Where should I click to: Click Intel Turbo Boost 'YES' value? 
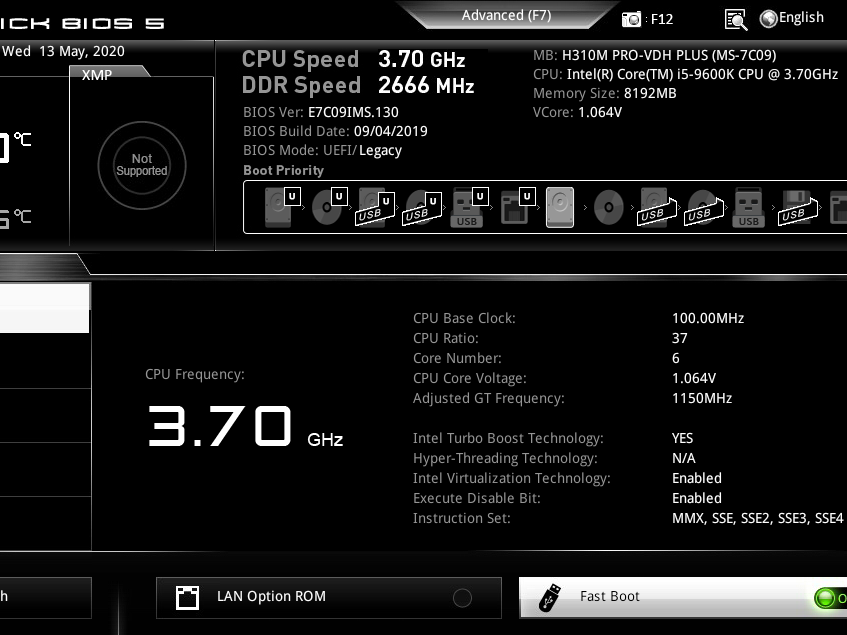(682, 438)
